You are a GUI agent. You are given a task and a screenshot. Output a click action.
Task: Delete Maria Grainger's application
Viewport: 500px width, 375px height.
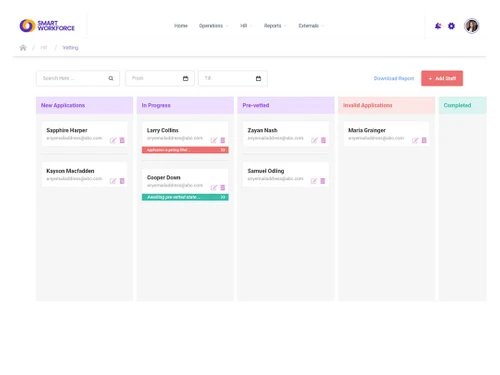point(424,140)
